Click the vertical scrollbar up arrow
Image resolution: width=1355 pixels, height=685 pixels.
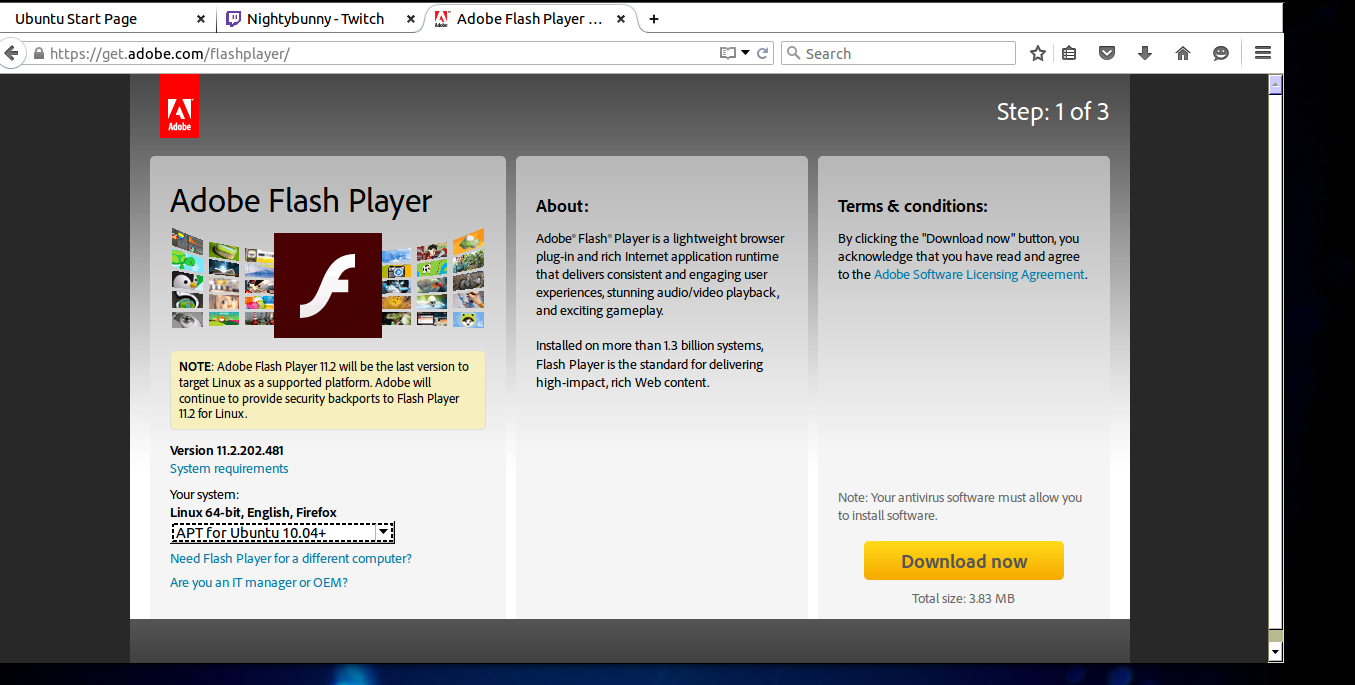[x=1275, y=84]
